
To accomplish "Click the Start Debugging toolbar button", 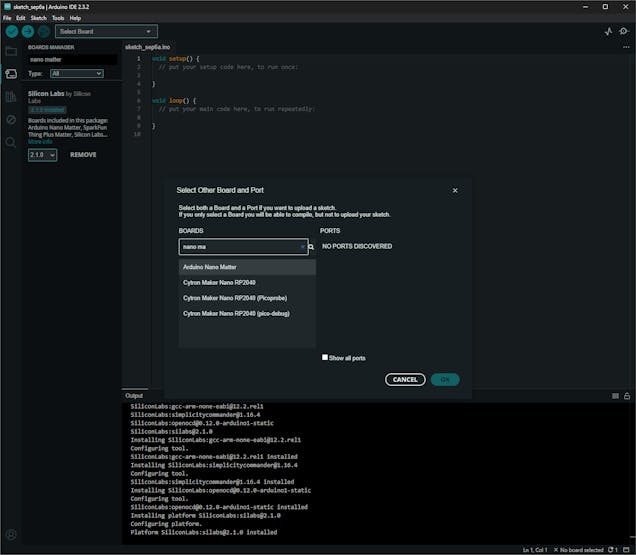I will pos(44,31).
